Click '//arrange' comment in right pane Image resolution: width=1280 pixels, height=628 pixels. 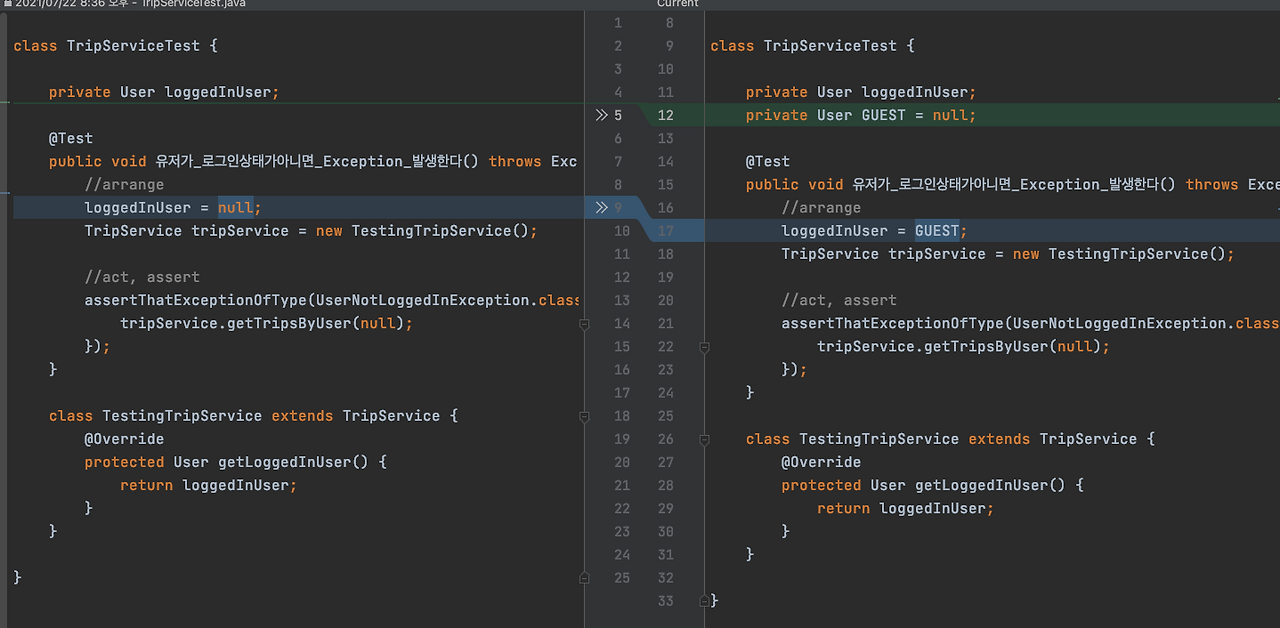coord(821,208)
